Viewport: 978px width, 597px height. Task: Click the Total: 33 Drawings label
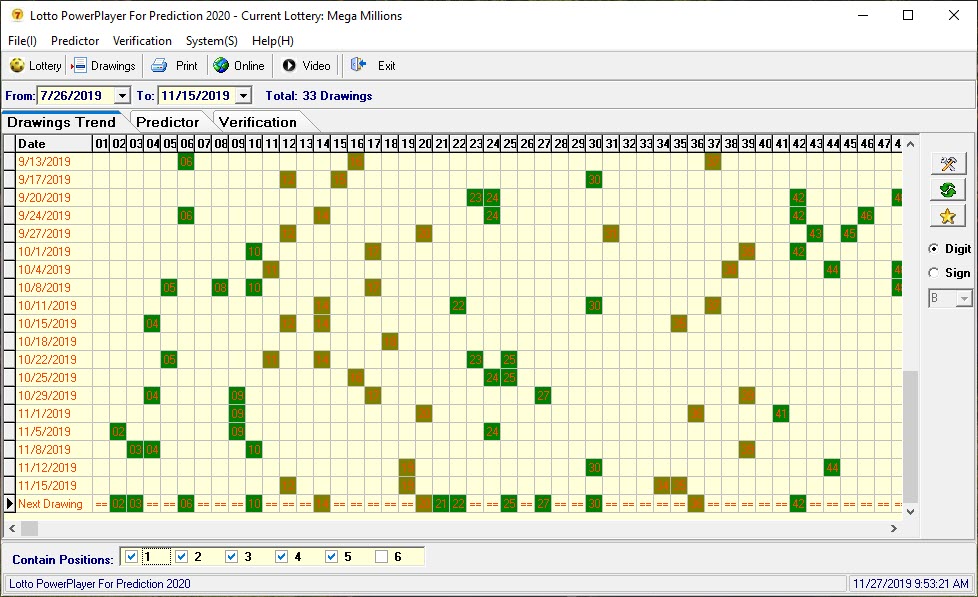click(319, 95)
